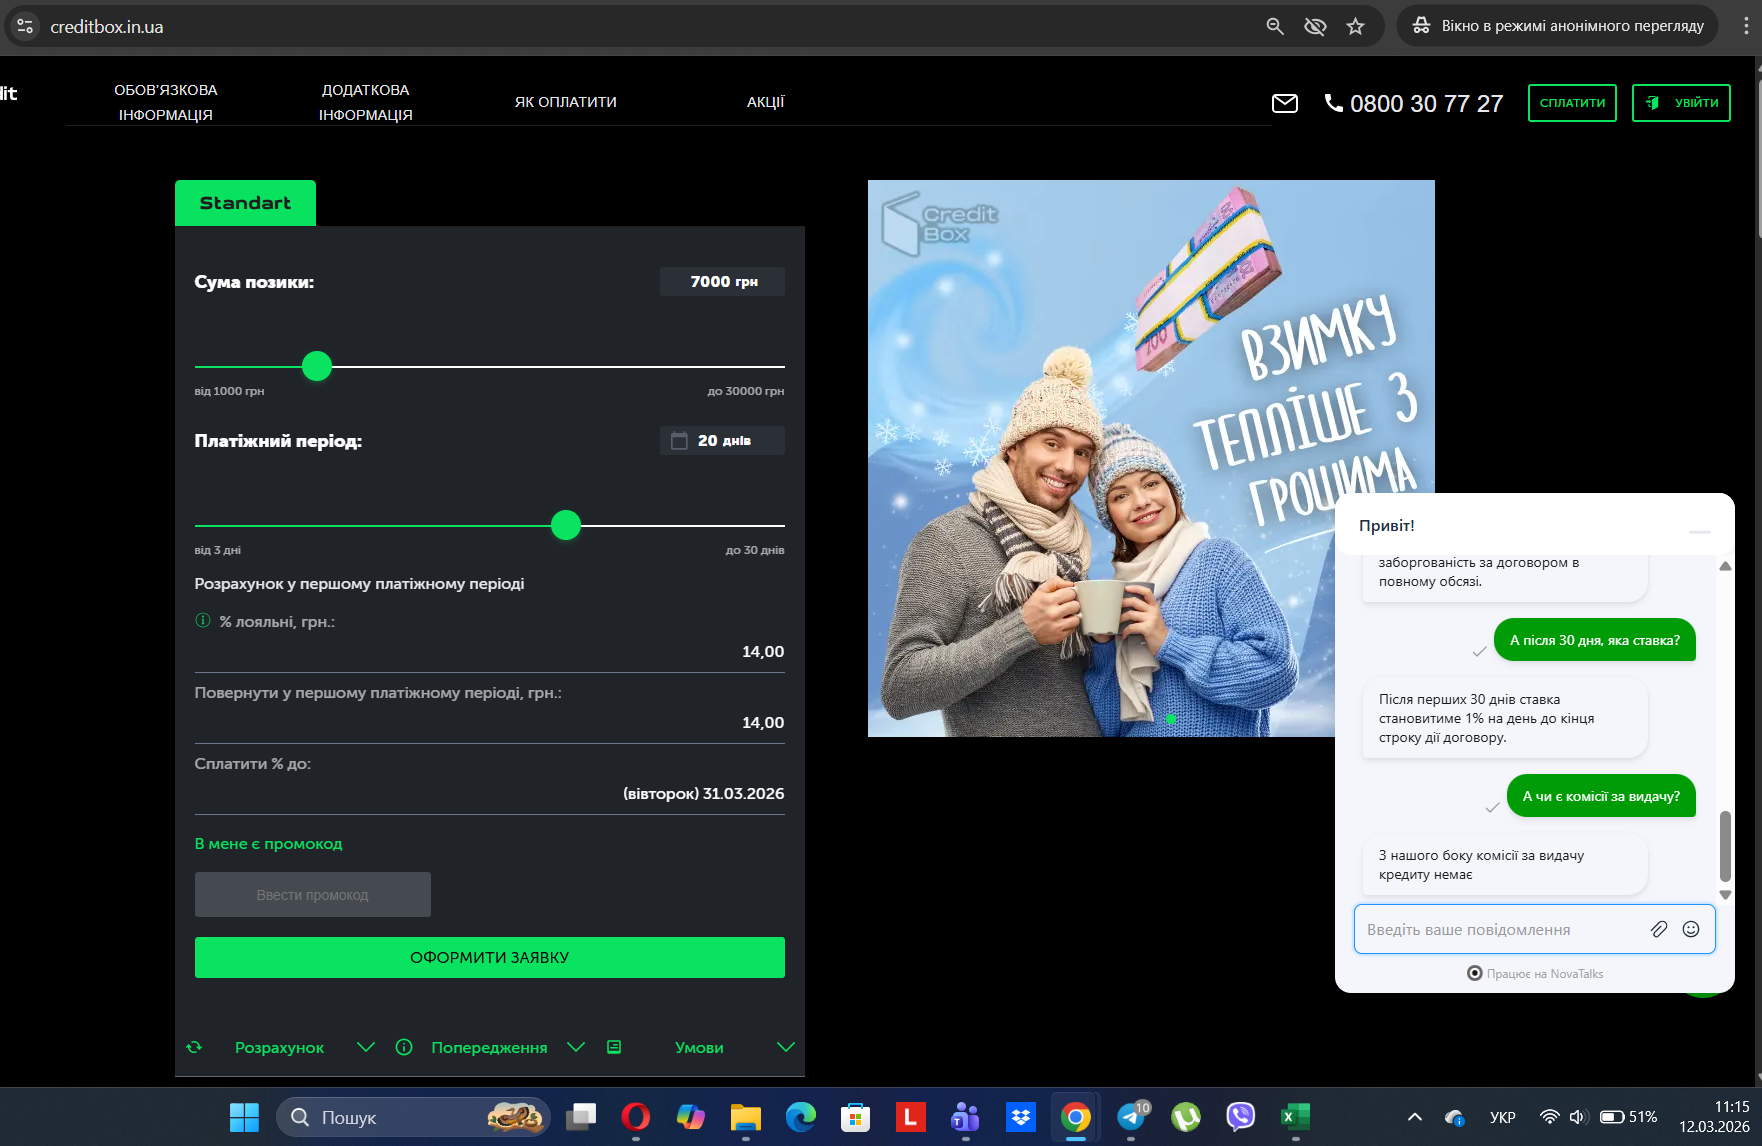
Task: Call the 0800 30 77 27 number link
Action: coord(1426,103)
